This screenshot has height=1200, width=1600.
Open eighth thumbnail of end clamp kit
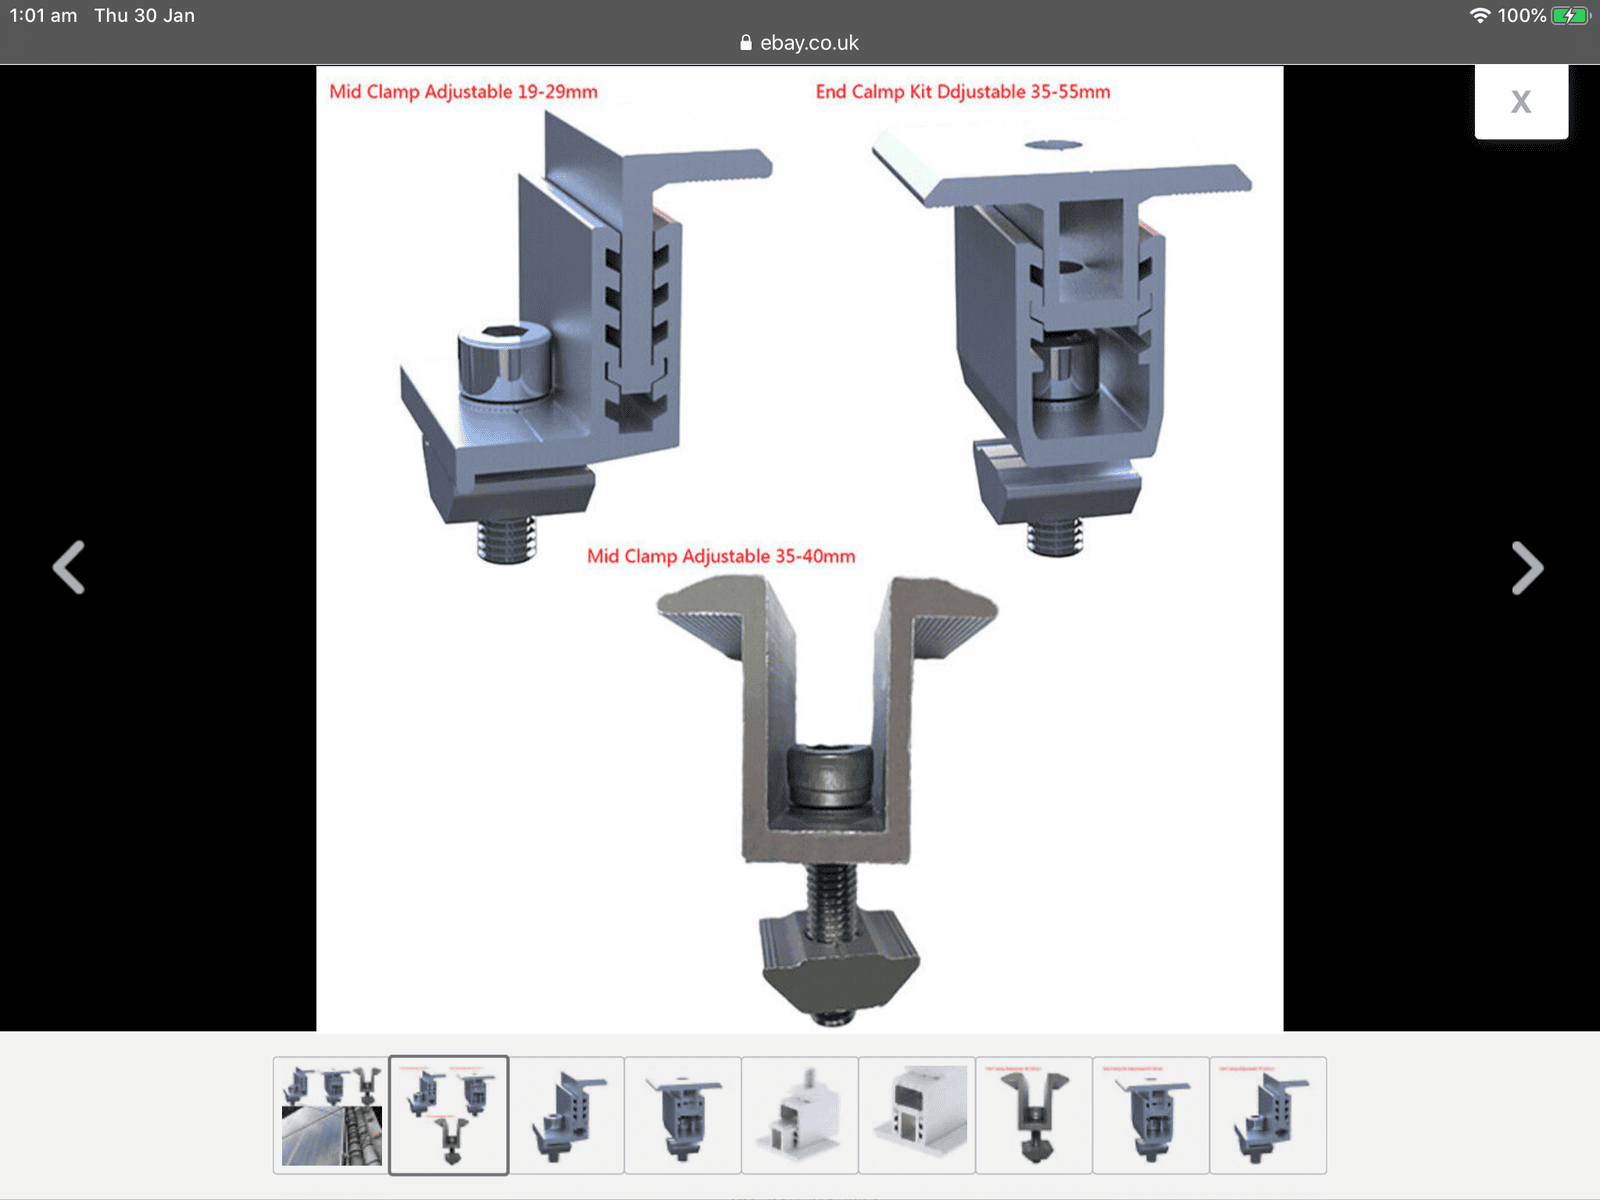[x=1151, y=1115]
